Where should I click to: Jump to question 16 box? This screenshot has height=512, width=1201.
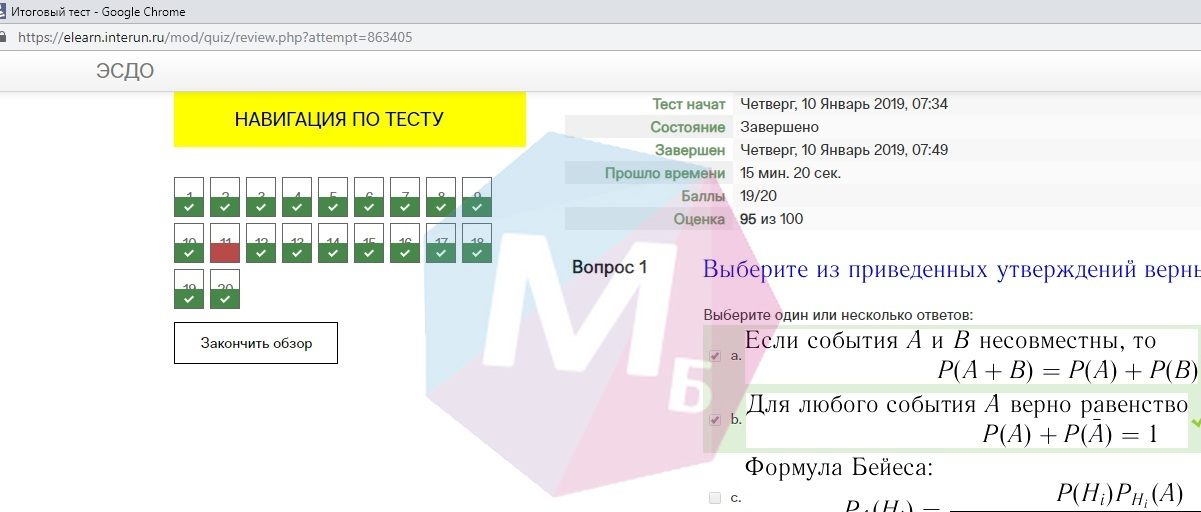pyautogui.click(x=405, y=243)
